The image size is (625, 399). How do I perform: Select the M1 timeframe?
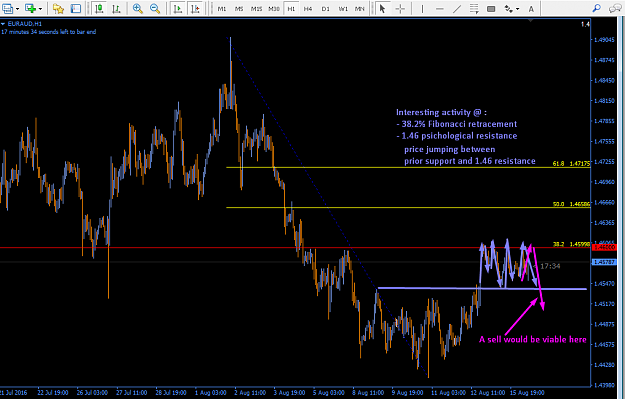tap(222, 9)
